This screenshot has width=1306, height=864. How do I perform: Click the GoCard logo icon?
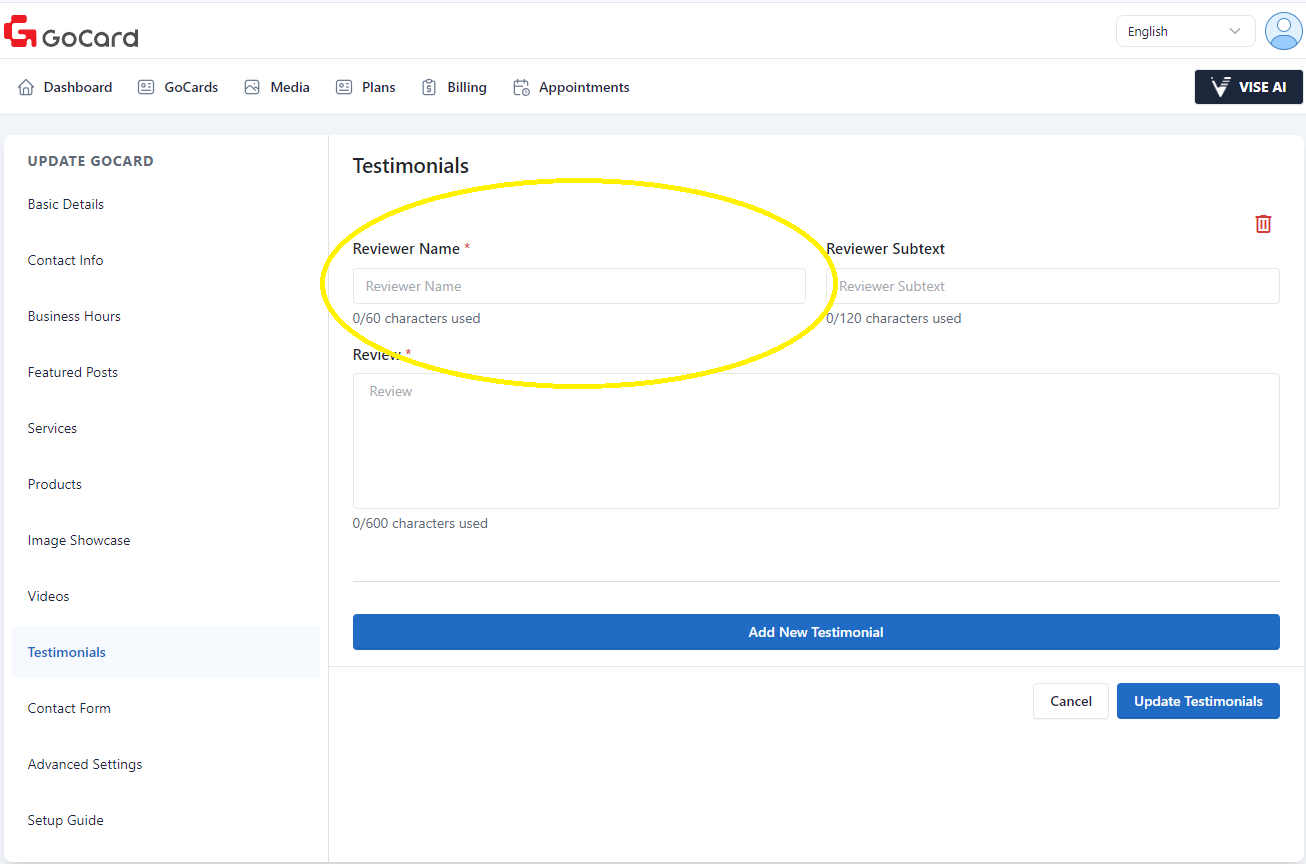tap(20, 32)
